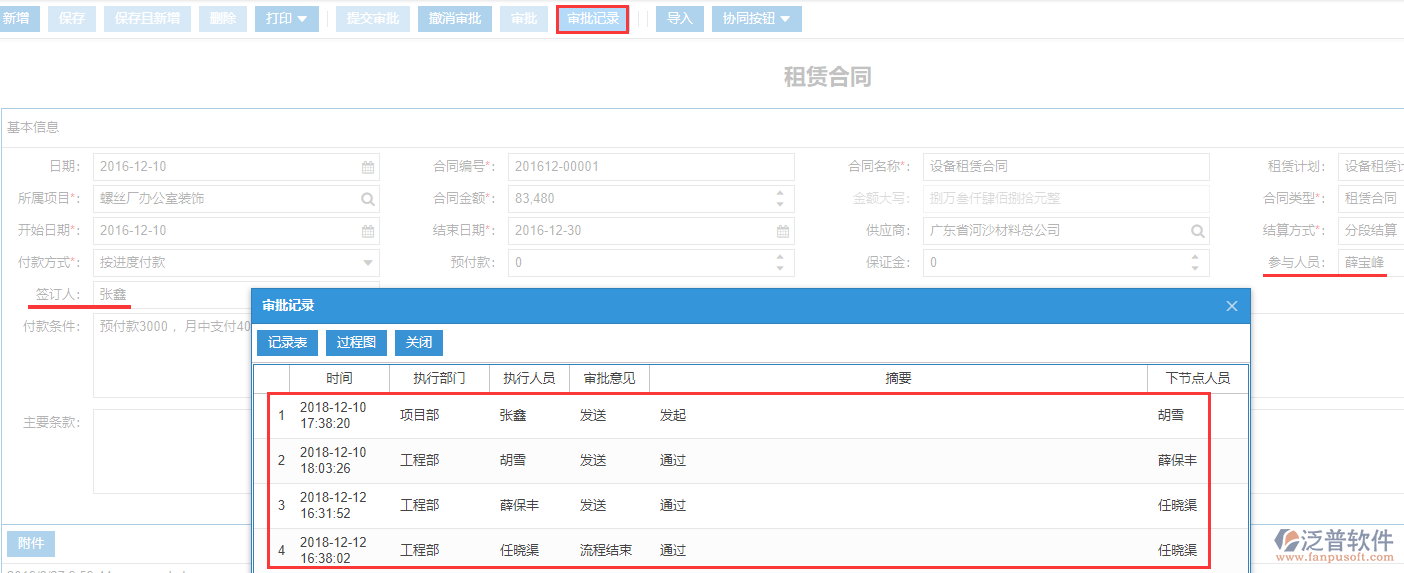Click calendar icon in 日期 field
Viewport: 1404px width, 573px height.
[368, 167]
